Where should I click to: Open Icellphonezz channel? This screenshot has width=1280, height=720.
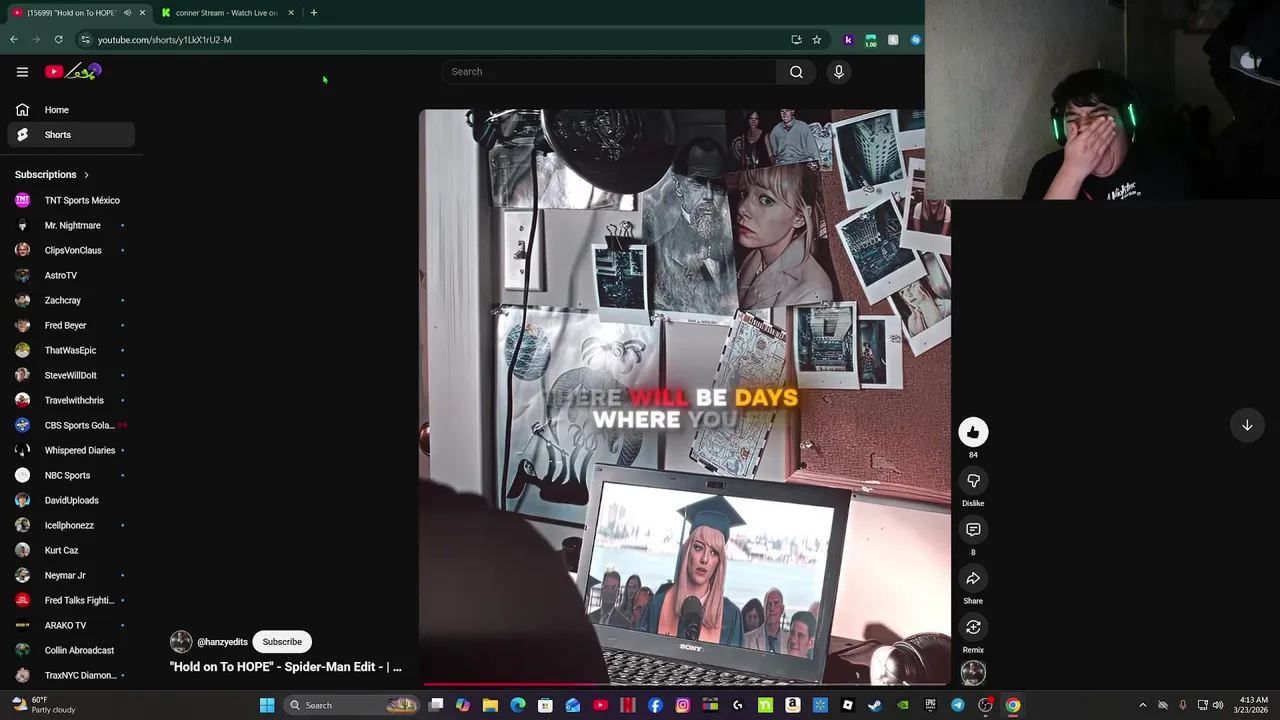coord(70,525)
